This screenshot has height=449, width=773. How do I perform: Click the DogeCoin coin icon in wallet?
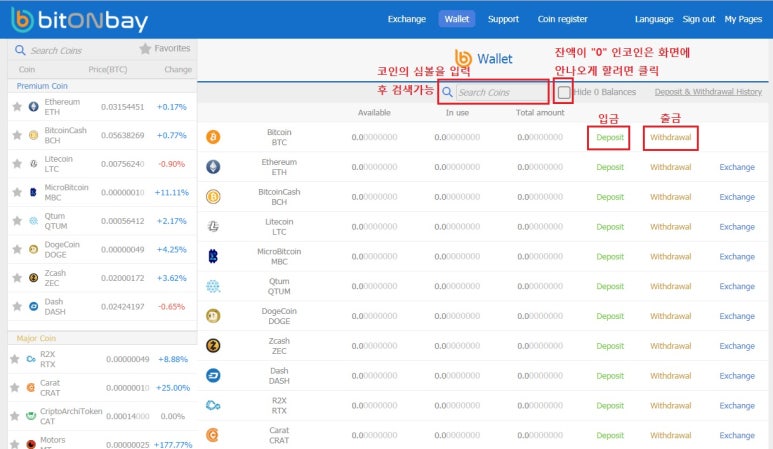point(213,316)
